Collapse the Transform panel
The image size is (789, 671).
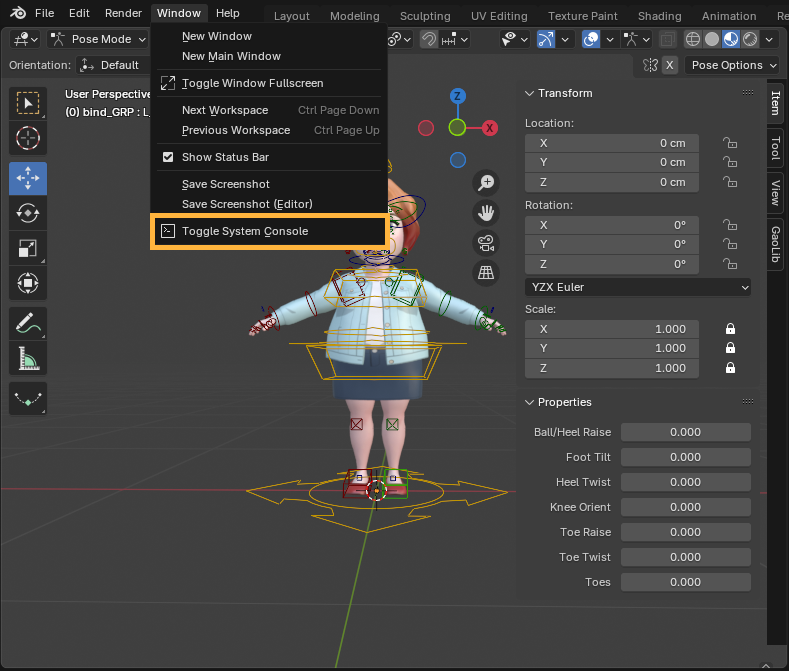pos(529,93)
